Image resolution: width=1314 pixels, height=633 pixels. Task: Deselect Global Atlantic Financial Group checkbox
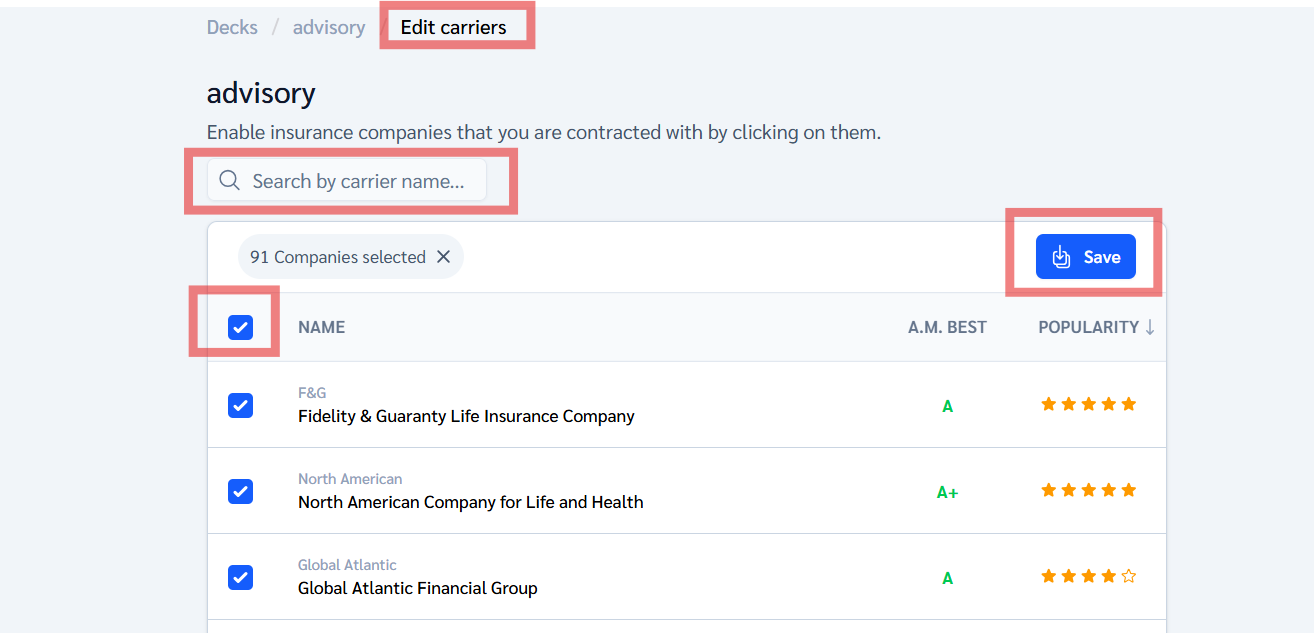pyautogui.click(x=240, y=577)
